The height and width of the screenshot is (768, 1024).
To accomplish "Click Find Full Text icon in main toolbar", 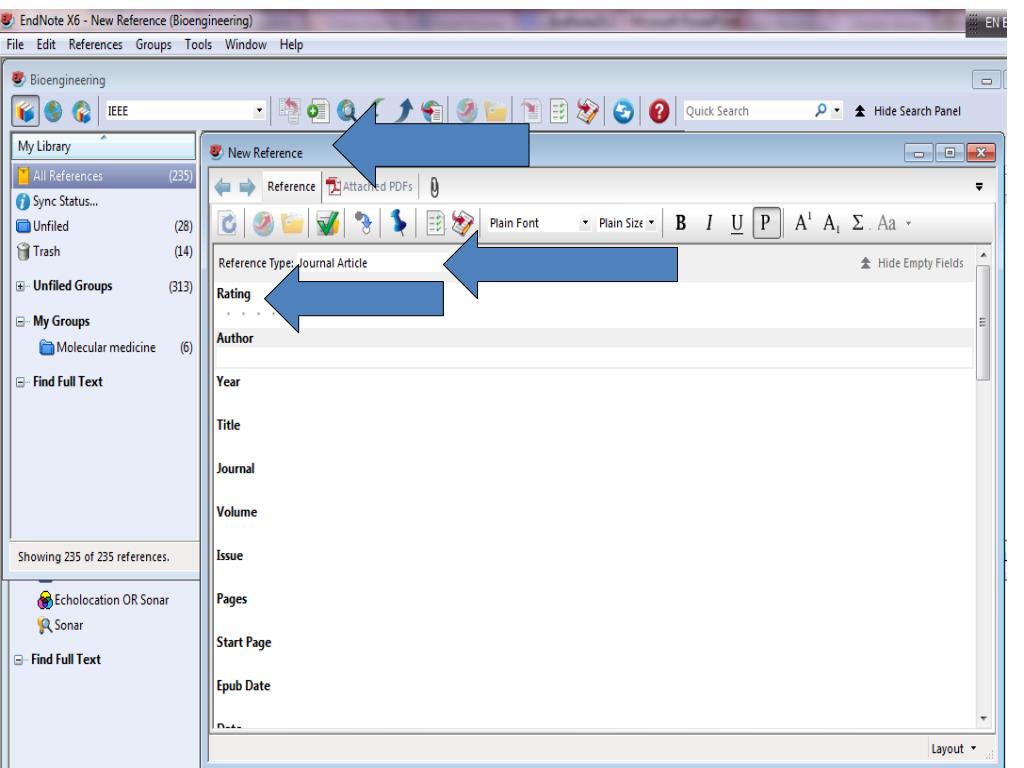I will (x=432, y=111).
